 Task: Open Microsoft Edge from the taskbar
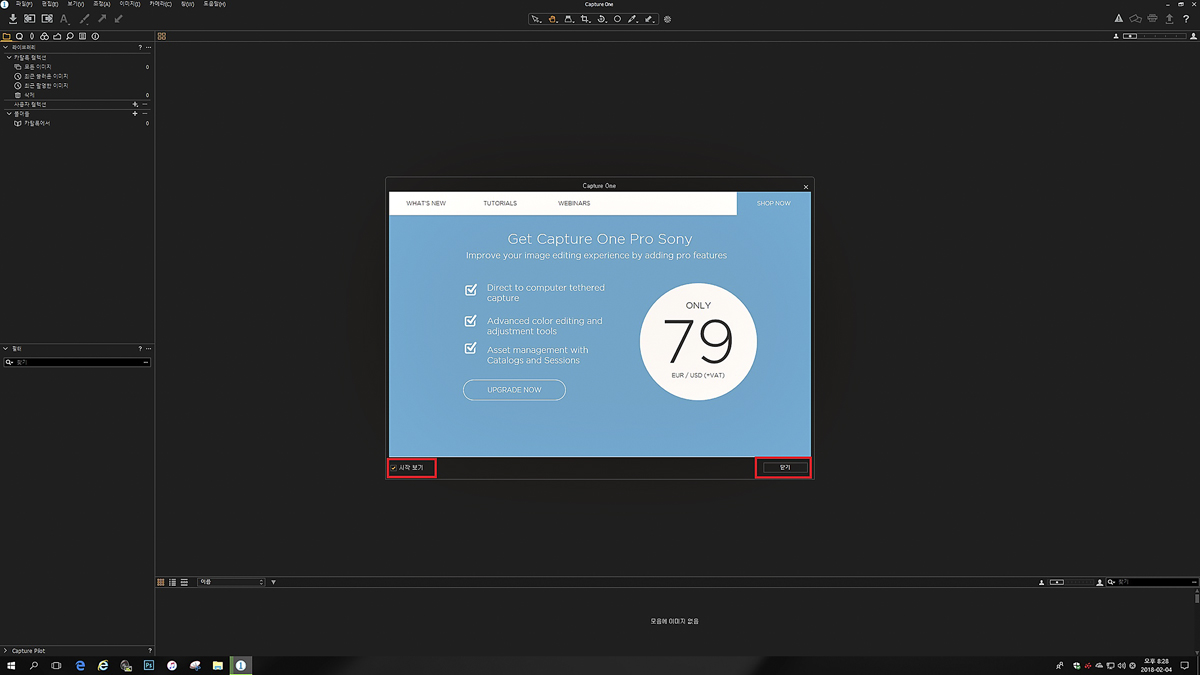(80, 665)
